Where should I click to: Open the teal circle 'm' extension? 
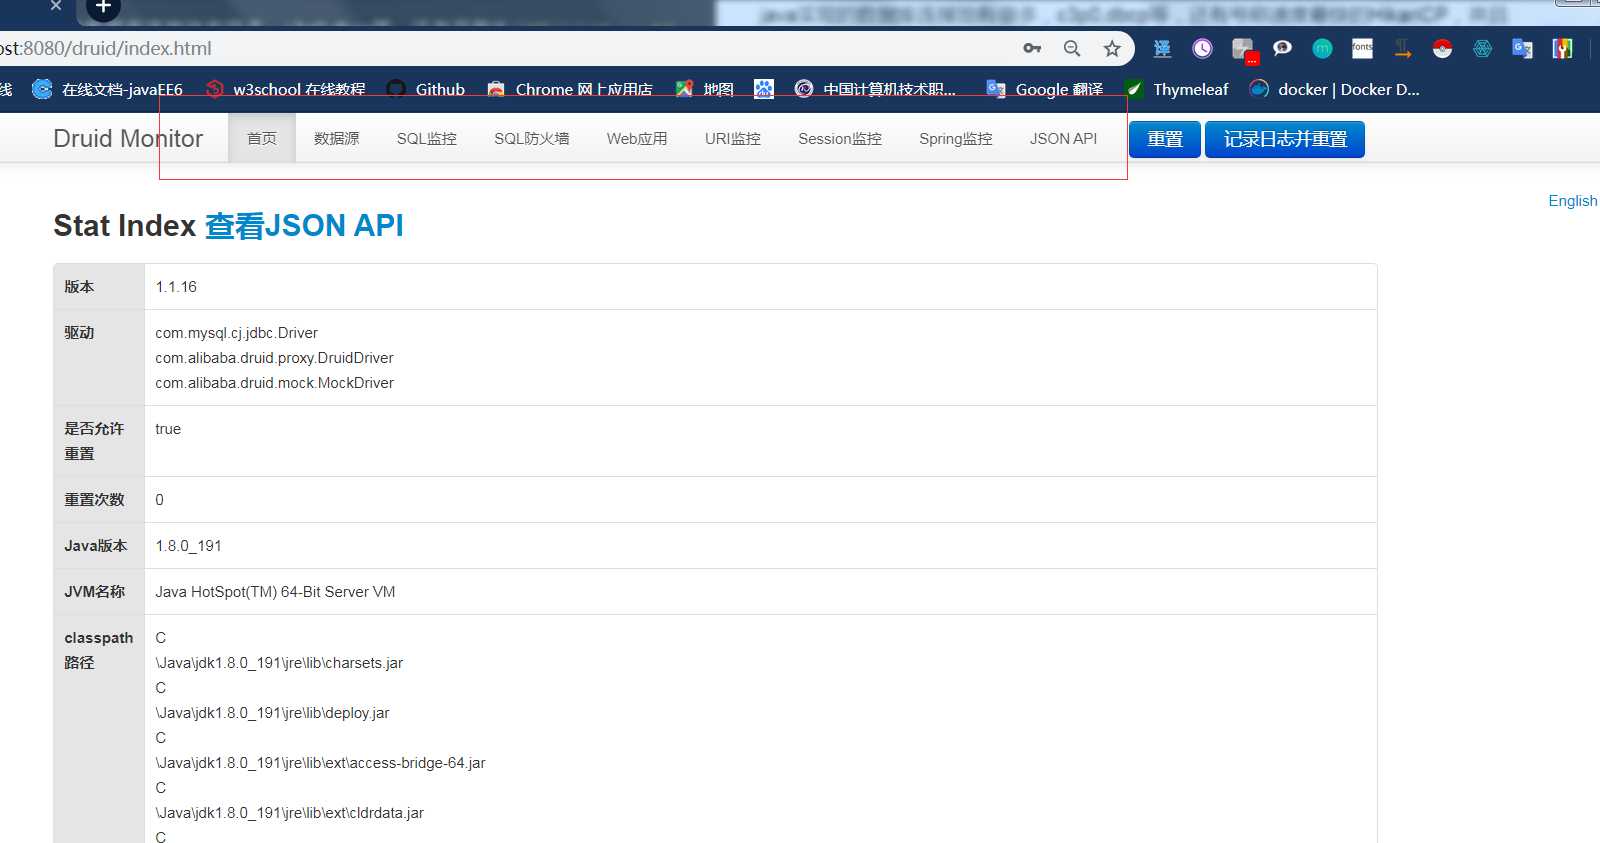point(1322,48)
